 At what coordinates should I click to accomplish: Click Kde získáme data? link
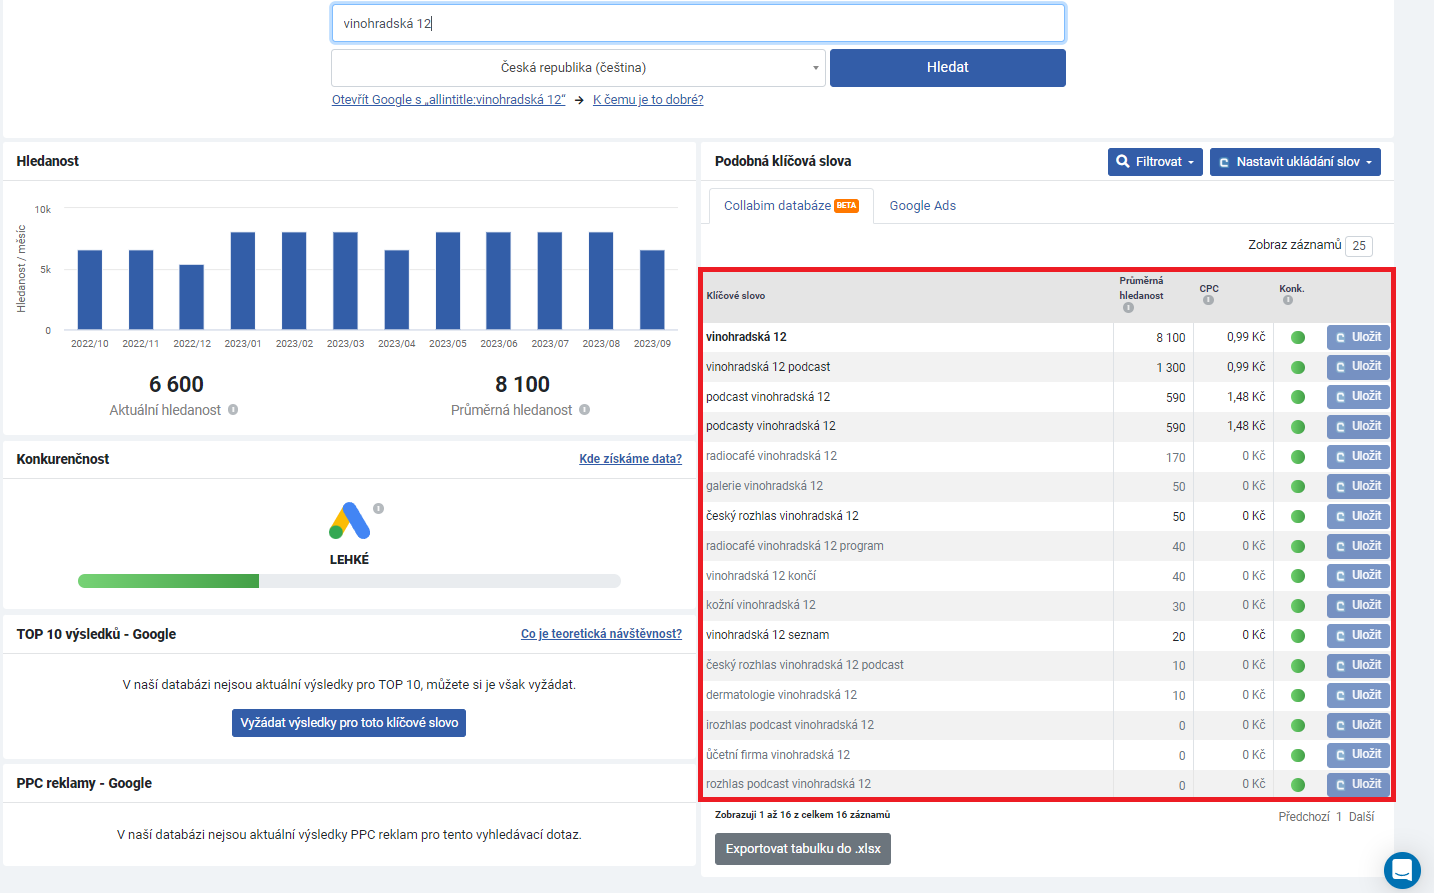click(x=631, y=459)
